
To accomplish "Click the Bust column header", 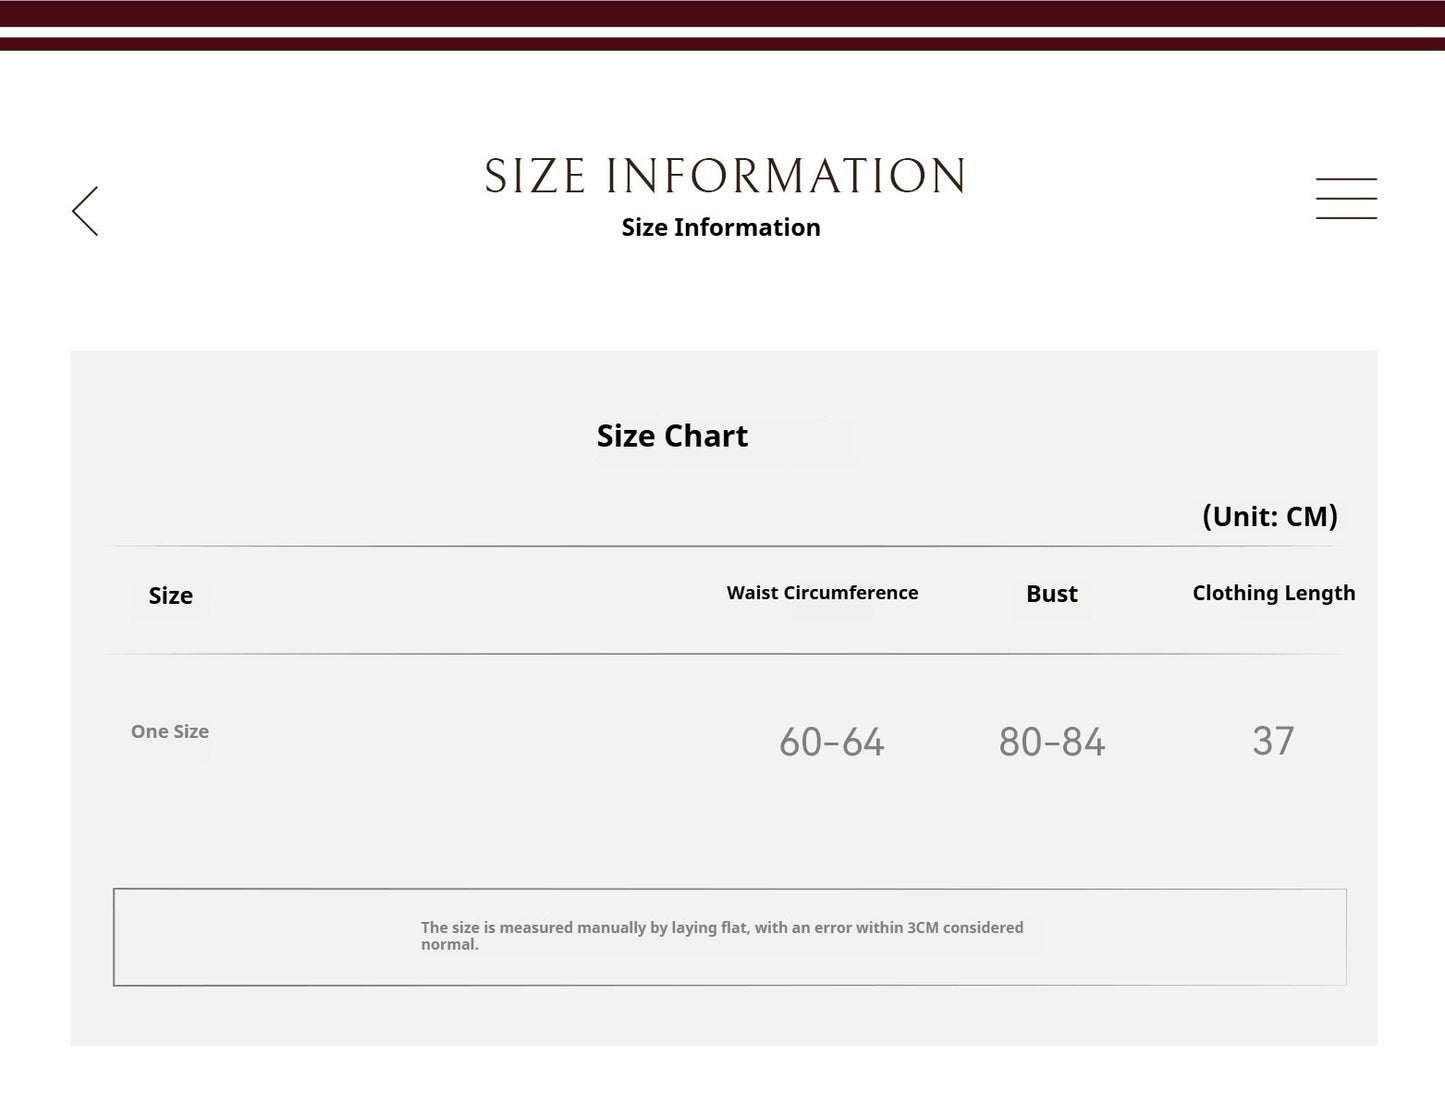I will 1052,594.
